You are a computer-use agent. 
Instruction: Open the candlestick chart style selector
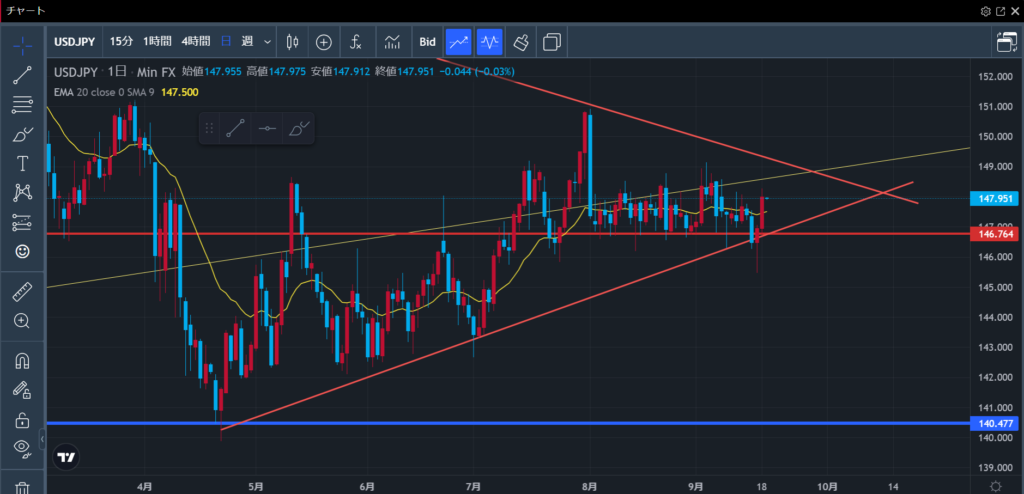[x=293, y=42]
